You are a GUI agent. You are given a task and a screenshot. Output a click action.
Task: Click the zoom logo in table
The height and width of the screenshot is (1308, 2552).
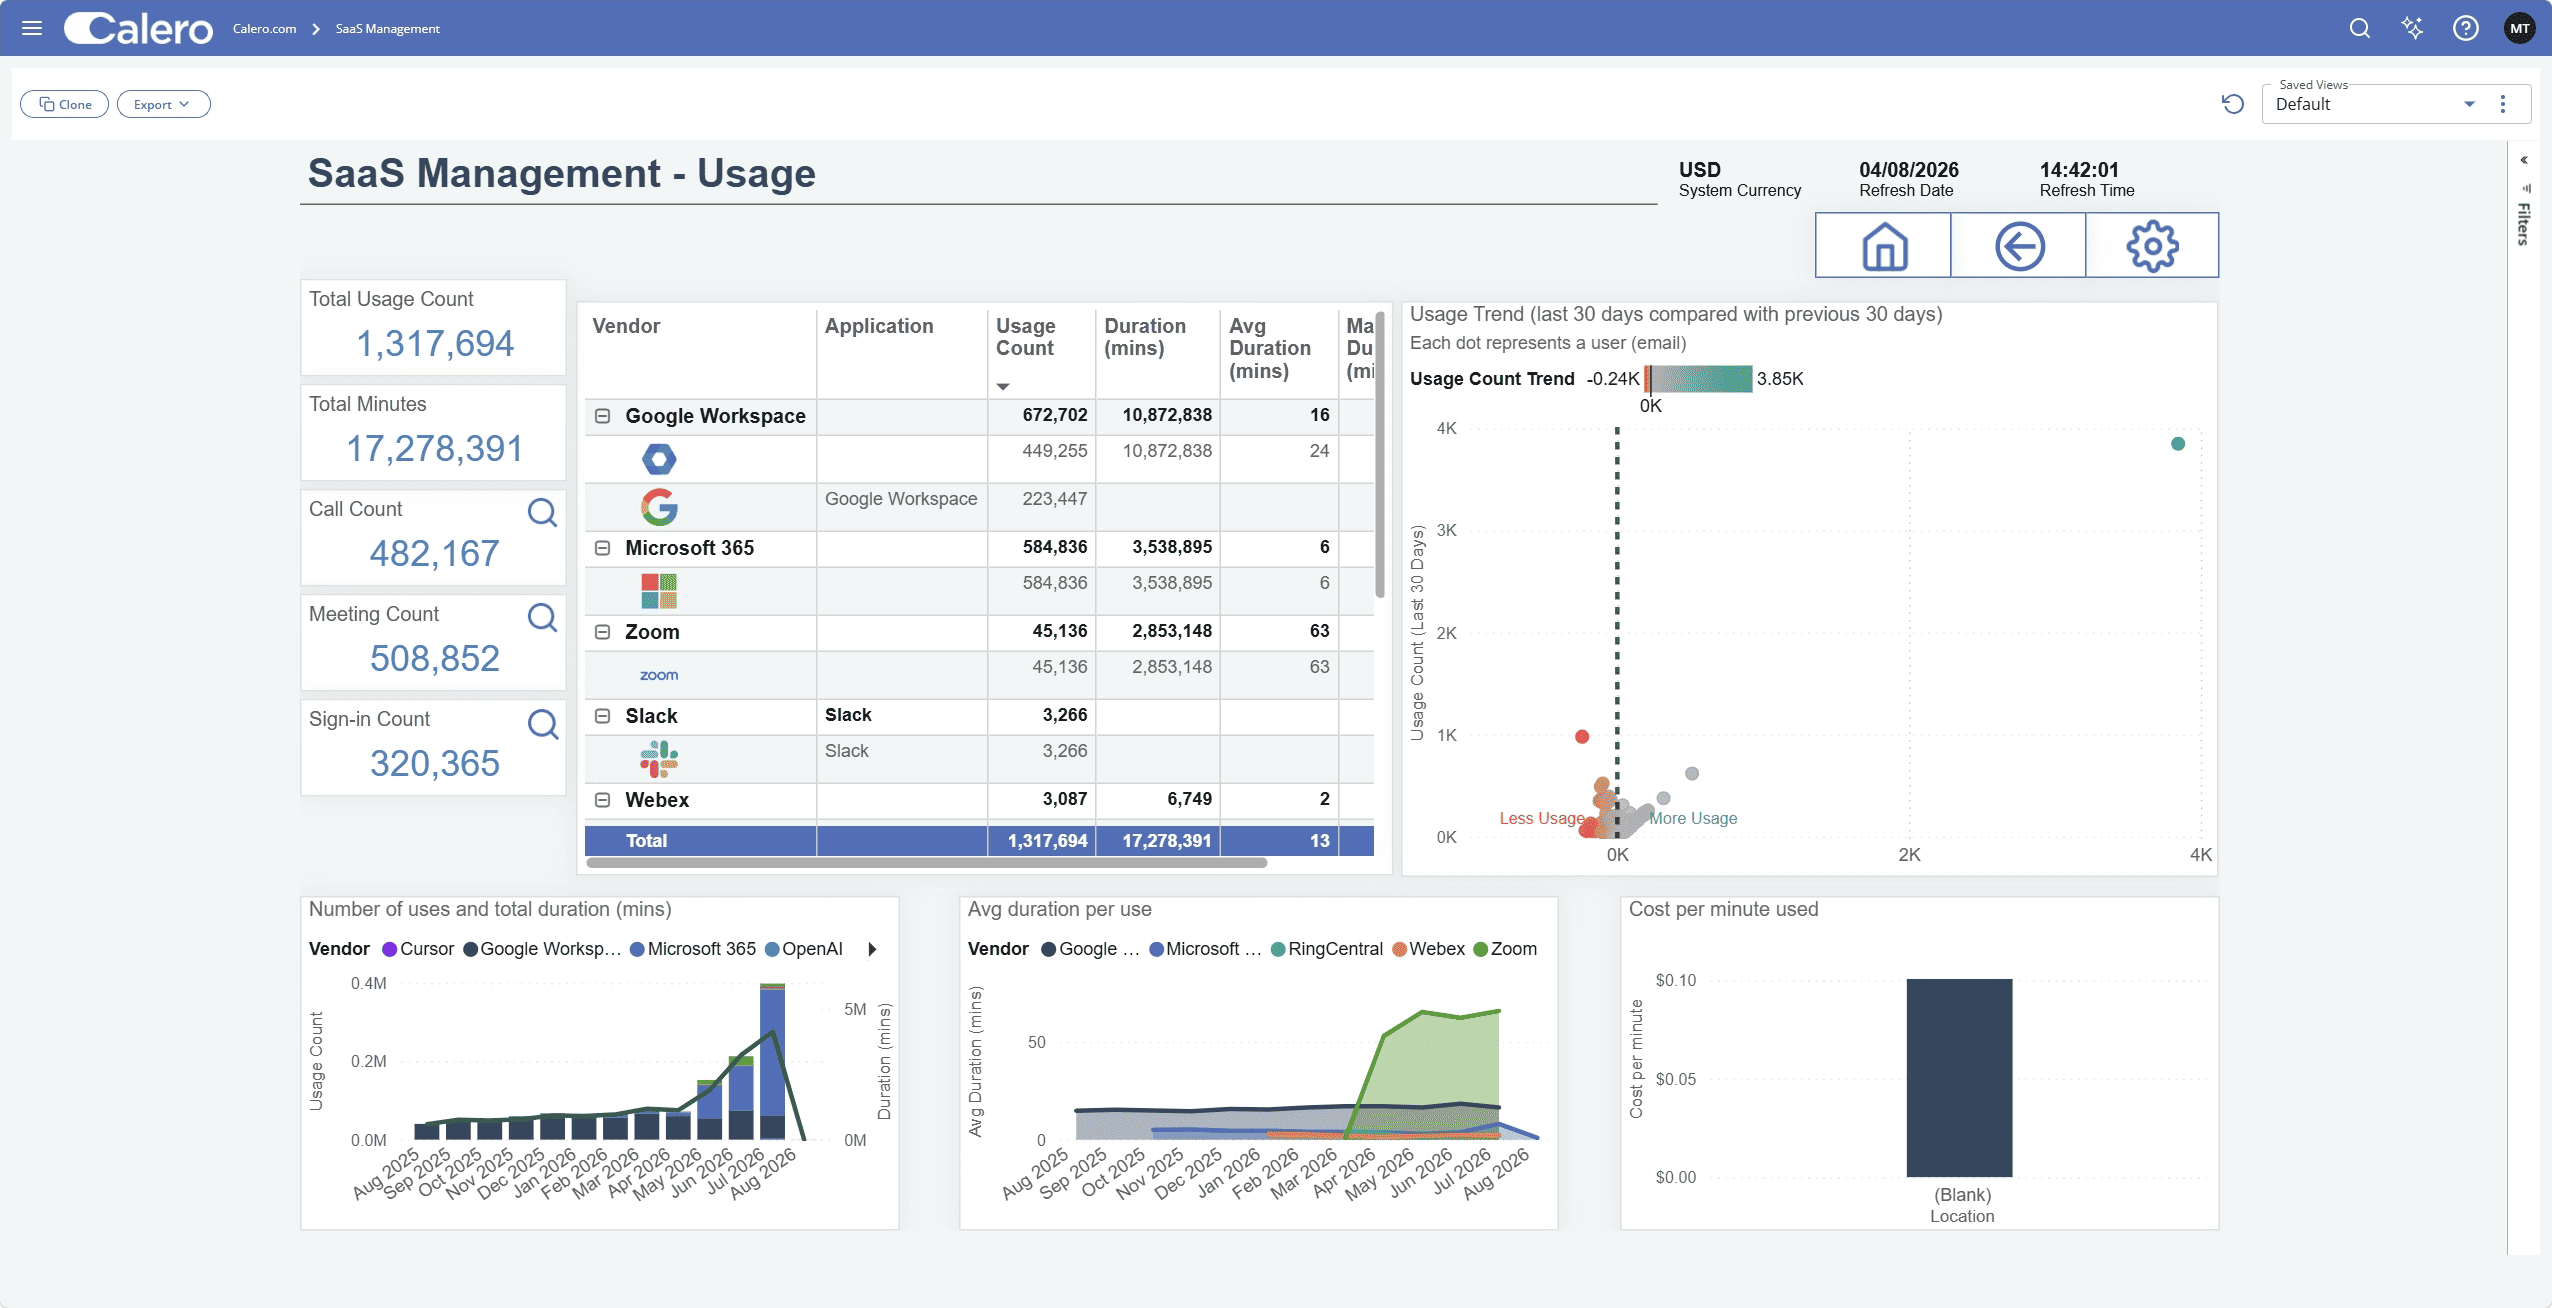point(659,675)
